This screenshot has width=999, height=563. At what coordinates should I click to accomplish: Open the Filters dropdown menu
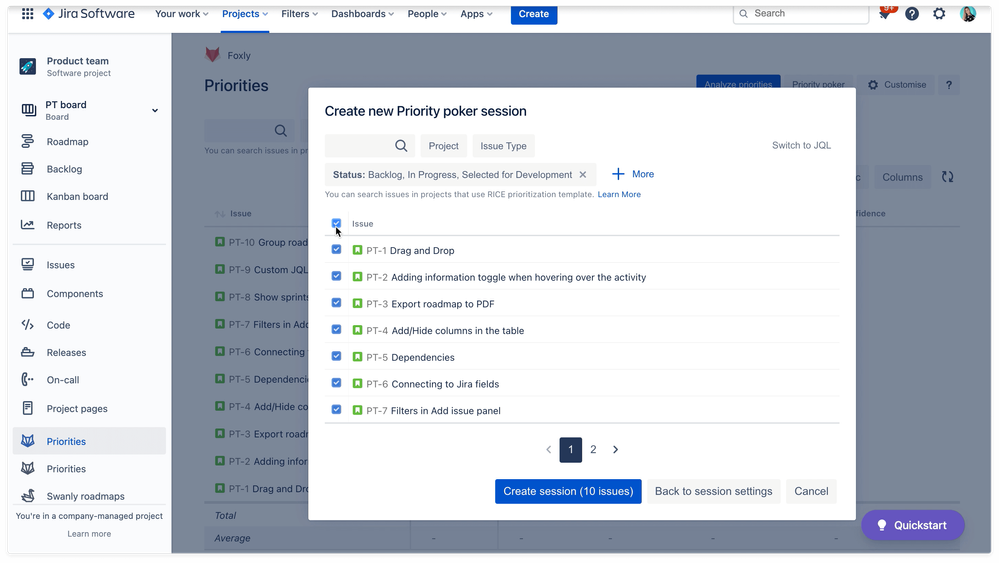coord(299,13)
